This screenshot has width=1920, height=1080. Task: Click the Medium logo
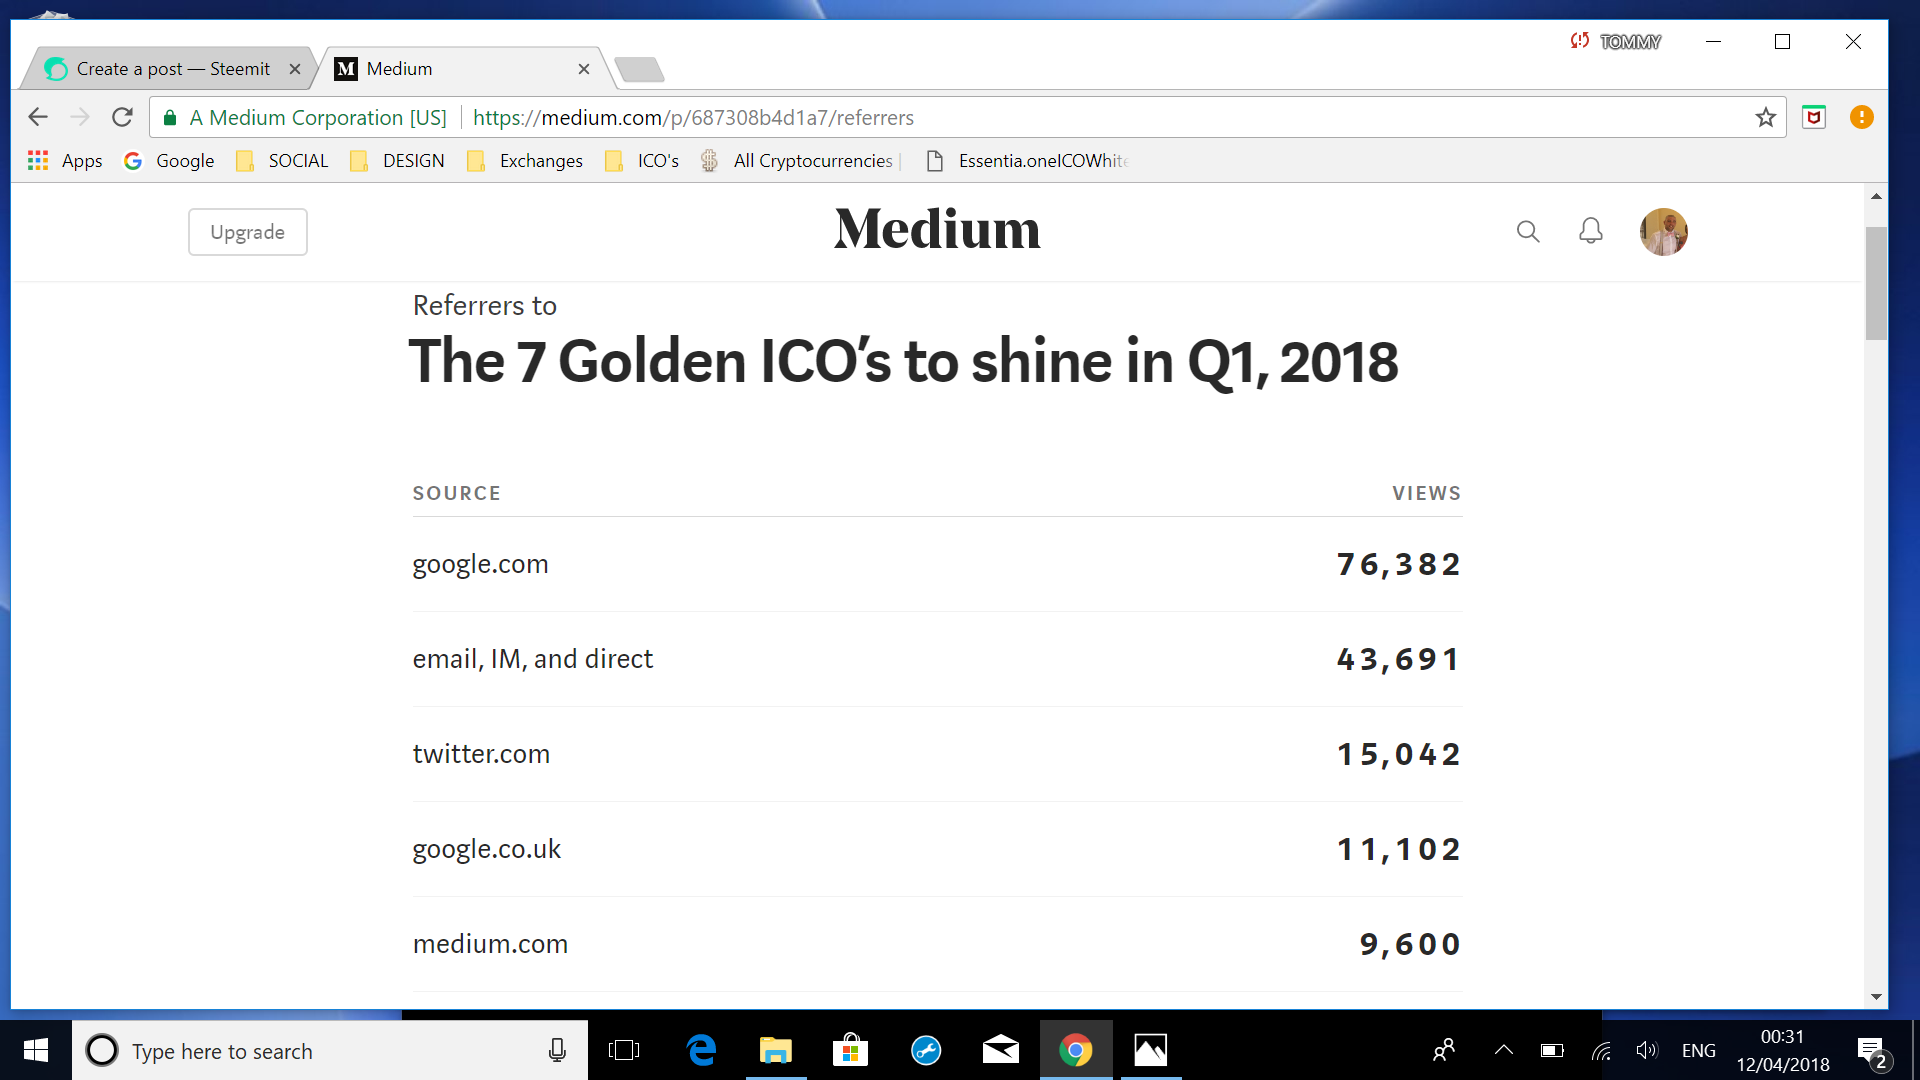(x=937, y=230)
